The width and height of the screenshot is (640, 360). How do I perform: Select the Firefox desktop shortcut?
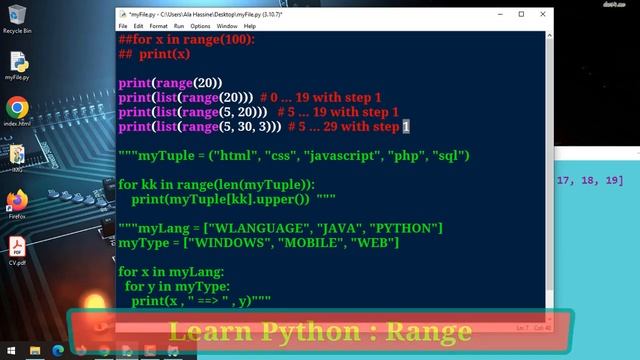17,204
